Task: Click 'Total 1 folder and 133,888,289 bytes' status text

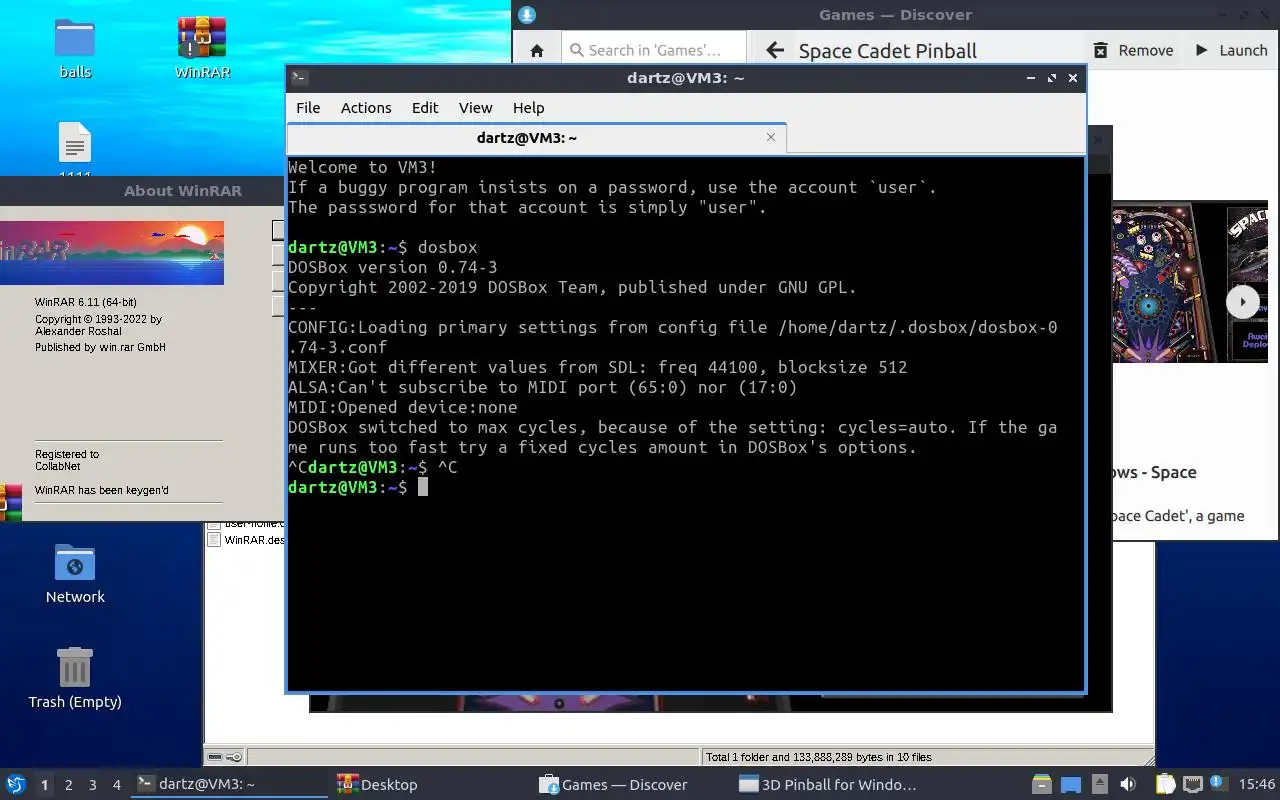Action: pos(818,757)
